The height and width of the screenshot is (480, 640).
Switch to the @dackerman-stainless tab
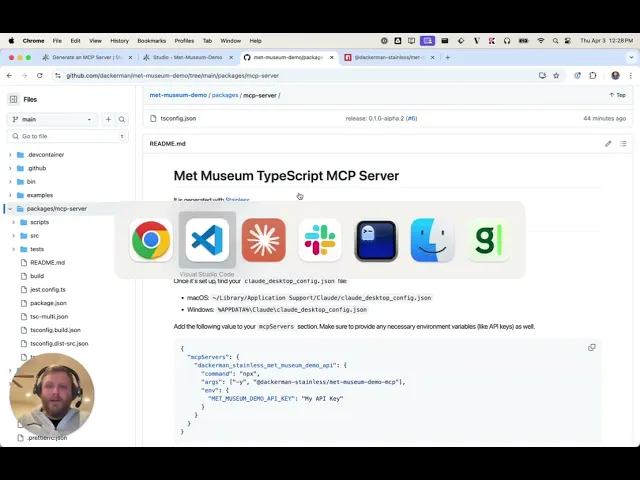click(x=387, y=58)
